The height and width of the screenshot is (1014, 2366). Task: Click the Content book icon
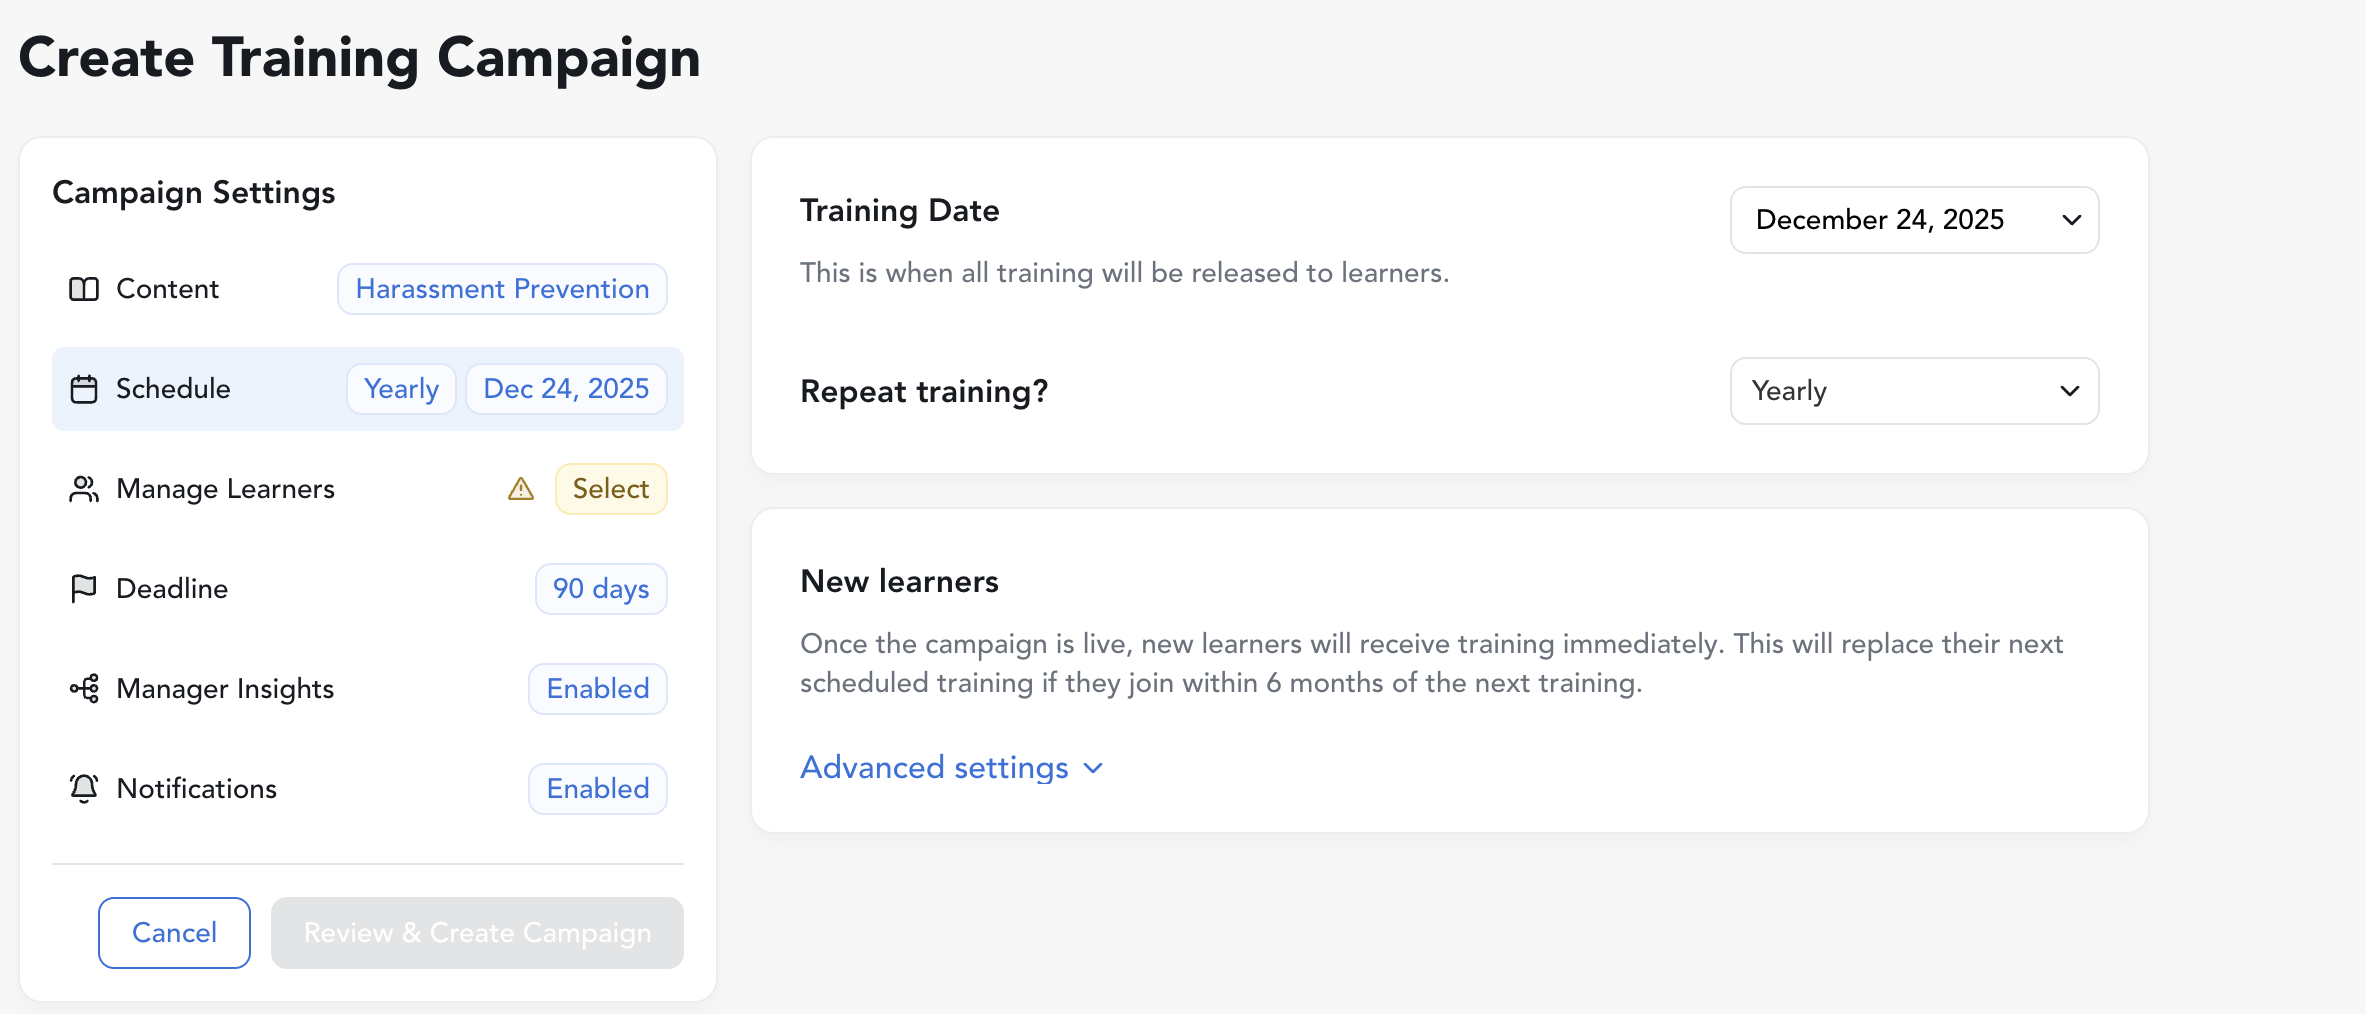click(x=84, y=289)
